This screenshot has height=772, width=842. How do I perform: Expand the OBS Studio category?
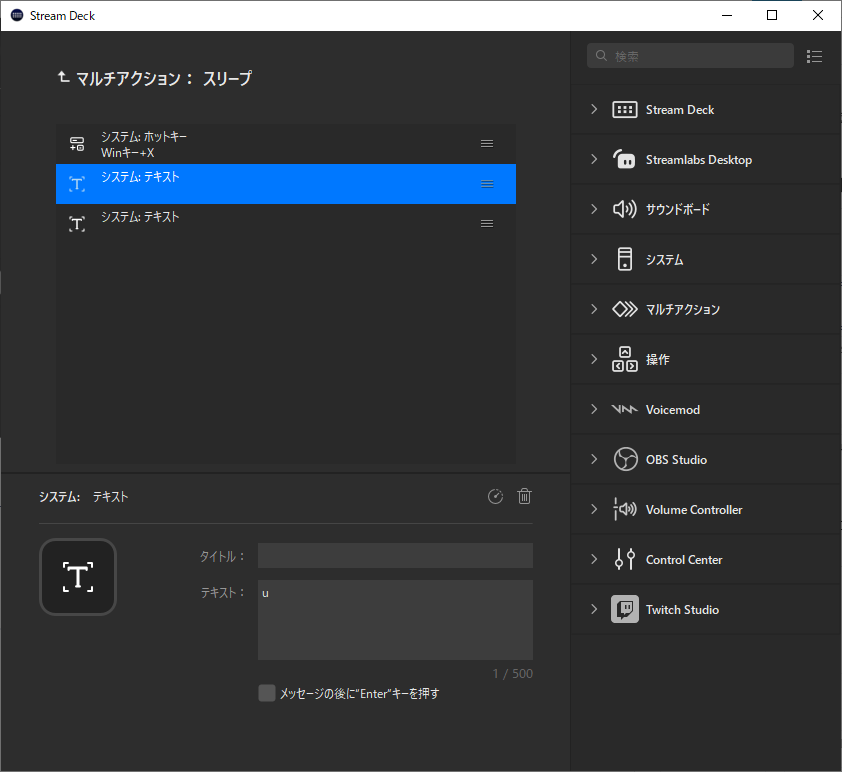(x=594, y=459)
